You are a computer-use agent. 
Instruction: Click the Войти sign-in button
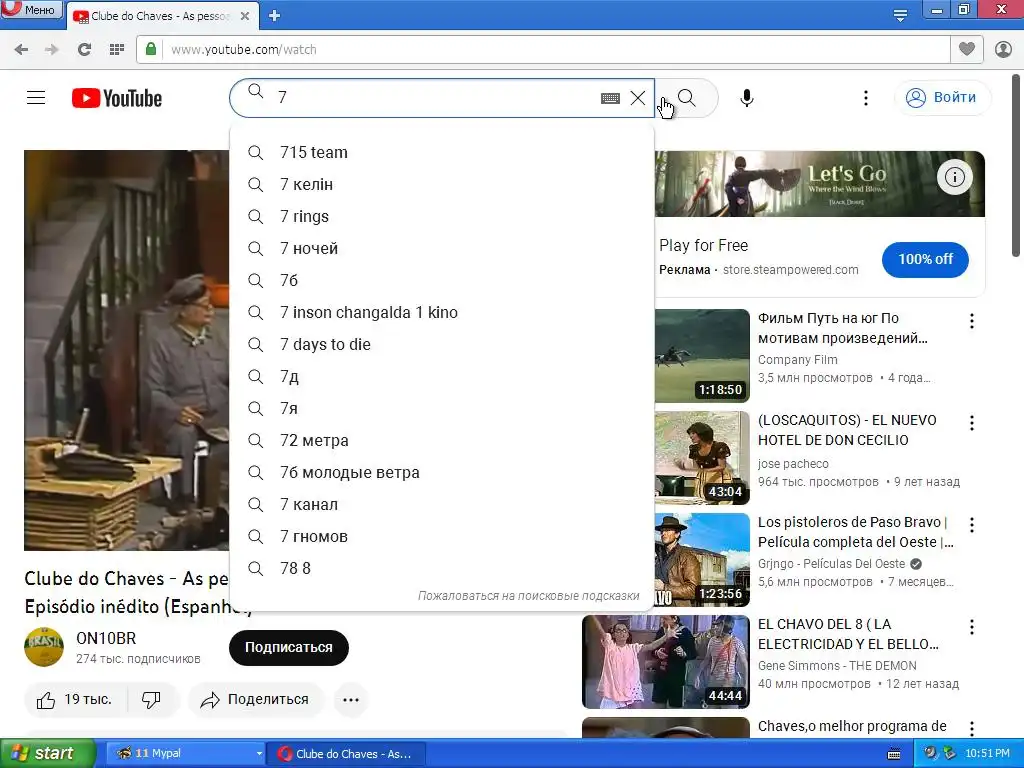click(942, 98)
